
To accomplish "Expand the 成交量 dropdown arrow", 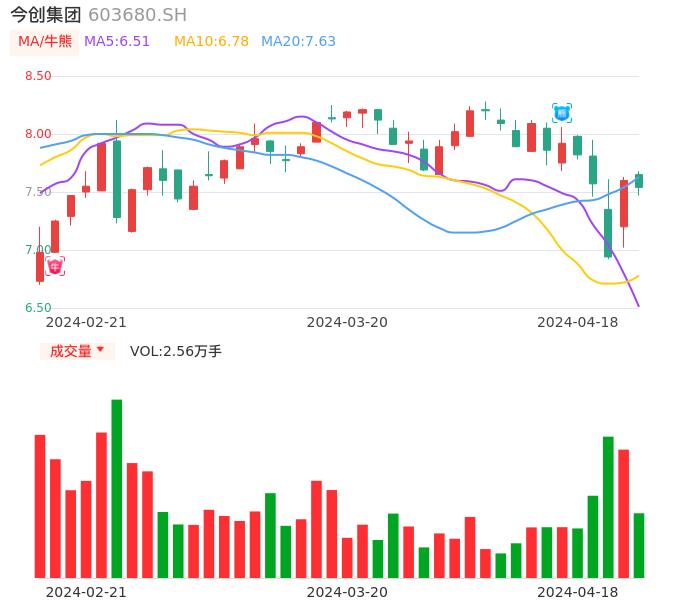I will click(x=100, y=350).
